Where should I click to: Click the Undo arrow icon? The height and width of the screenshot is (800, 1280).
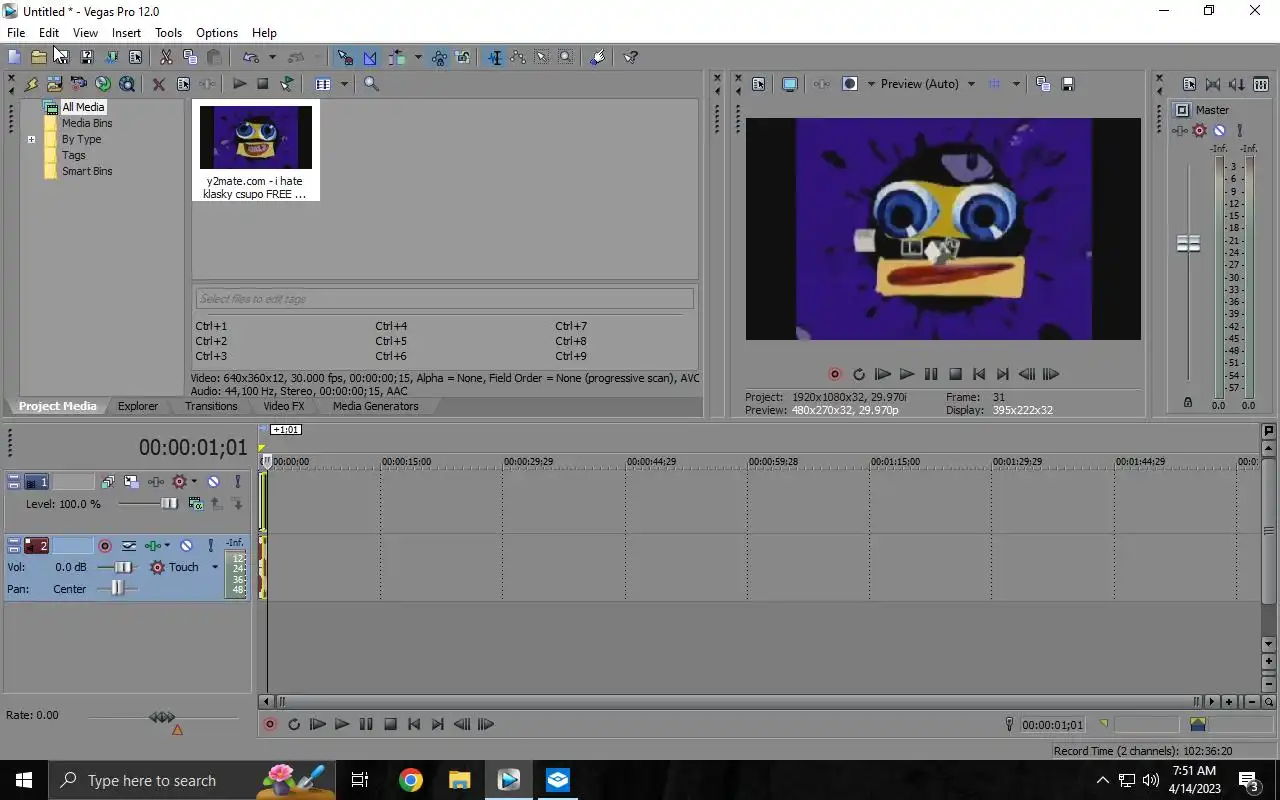pos(251,57)
